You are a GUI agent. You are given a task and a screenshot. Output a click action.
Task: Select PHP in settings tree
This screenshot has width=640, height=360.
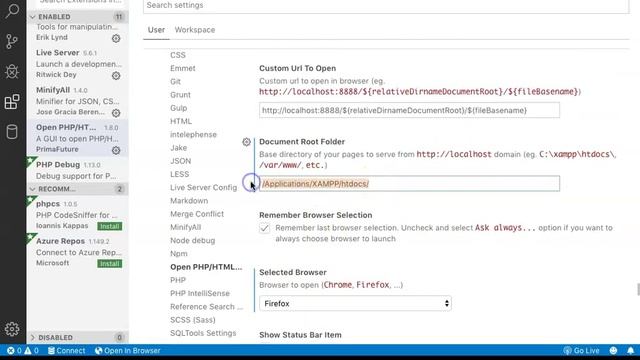coord(178,280)
